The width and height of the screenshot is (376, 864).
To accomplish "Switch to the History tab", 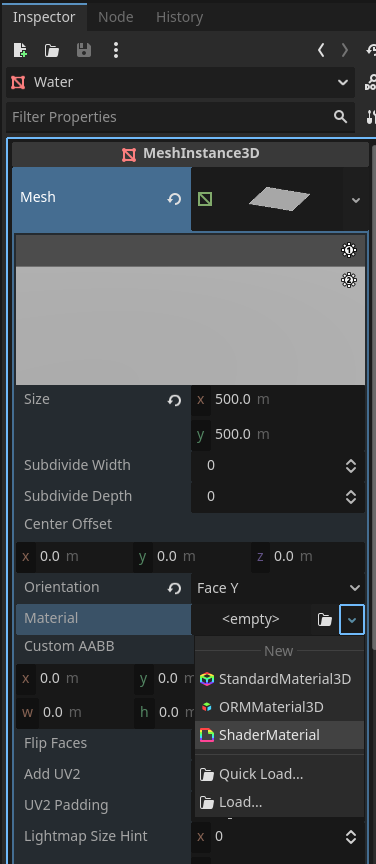I will (x=179, y=17).
